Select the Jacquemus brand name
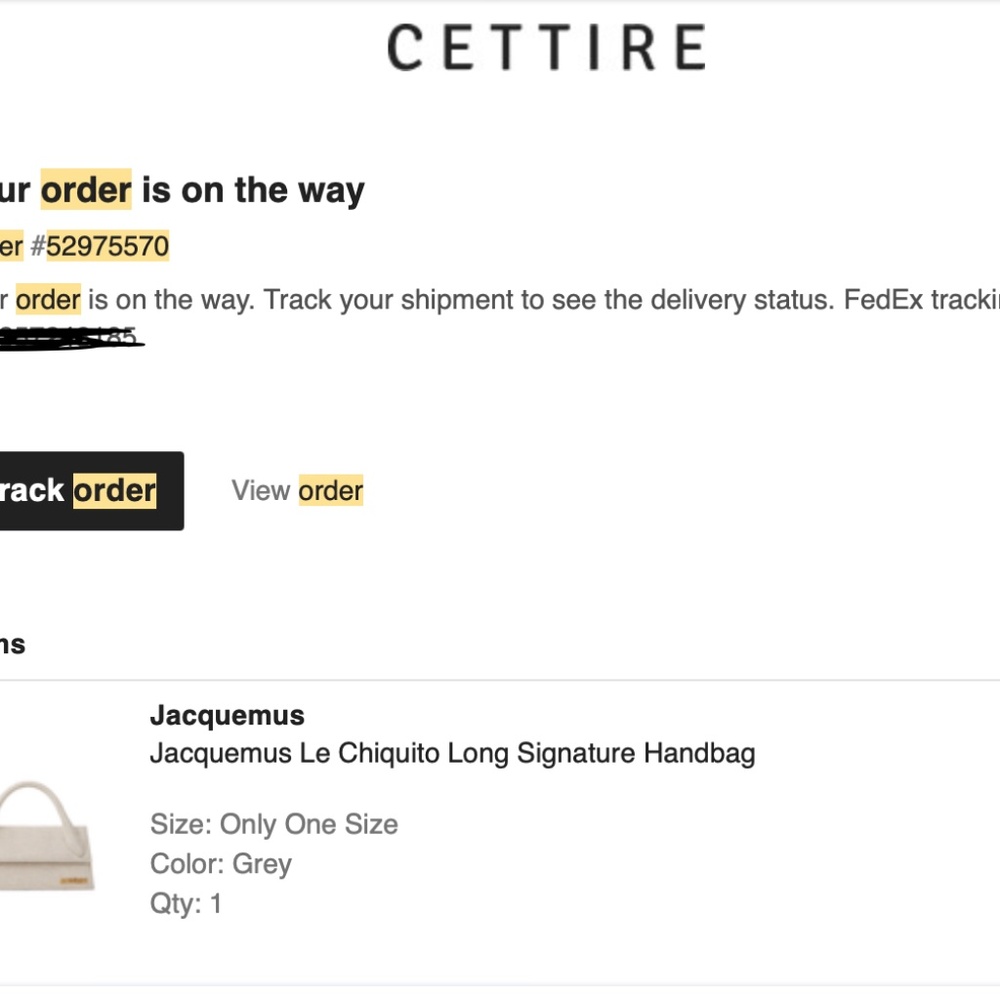Image resolution: width=1000 pixels, height=1000 pixels. (227, 715)
